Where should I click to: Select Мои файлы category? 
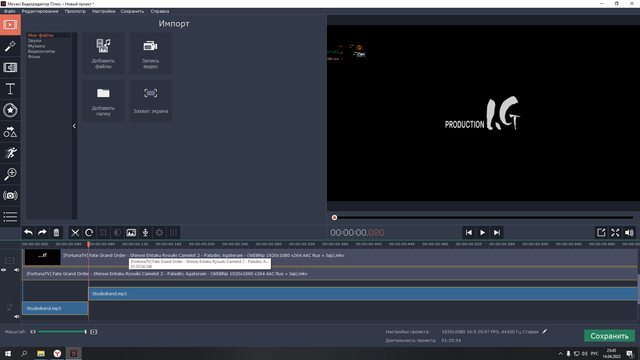40,36
